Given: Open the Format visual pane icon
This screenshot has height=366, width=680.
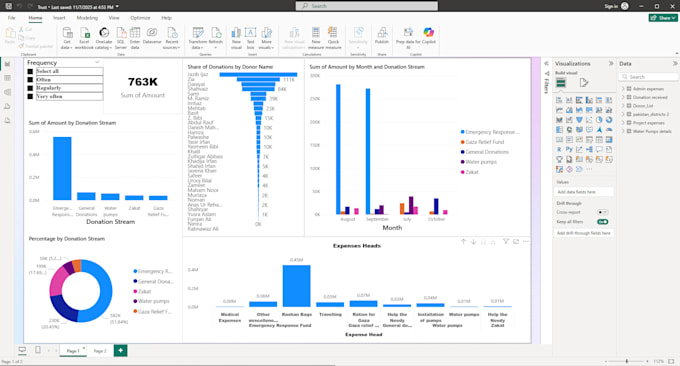Looking at the screenshot, I should click(584, 83).
